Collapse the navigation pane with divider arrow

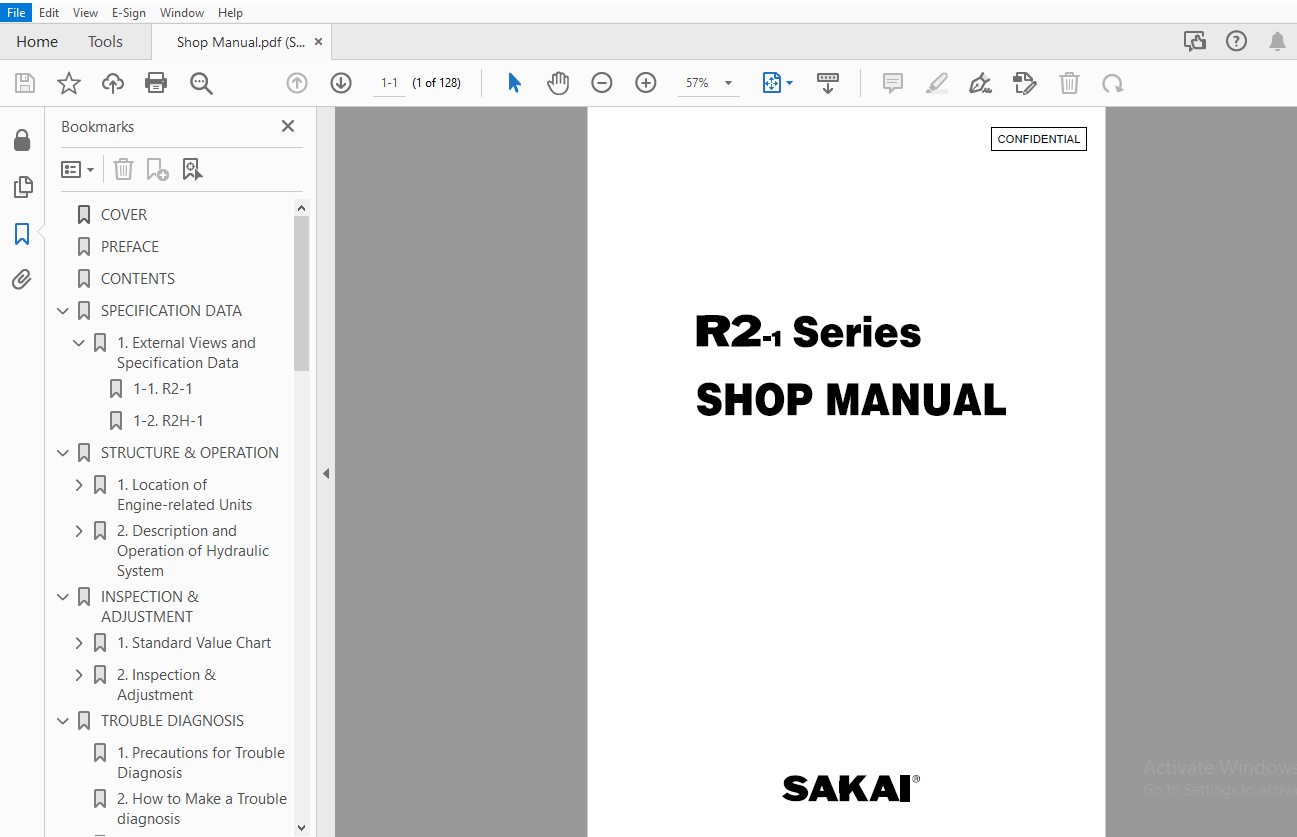coord(326,473)
